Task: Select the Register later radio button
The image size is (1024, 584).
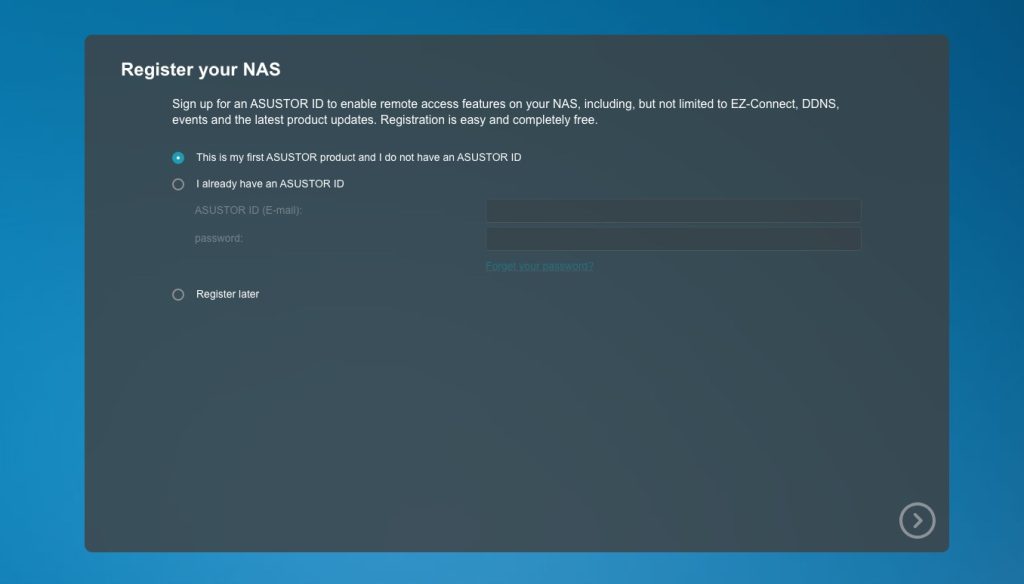Action: click(178, 295)
